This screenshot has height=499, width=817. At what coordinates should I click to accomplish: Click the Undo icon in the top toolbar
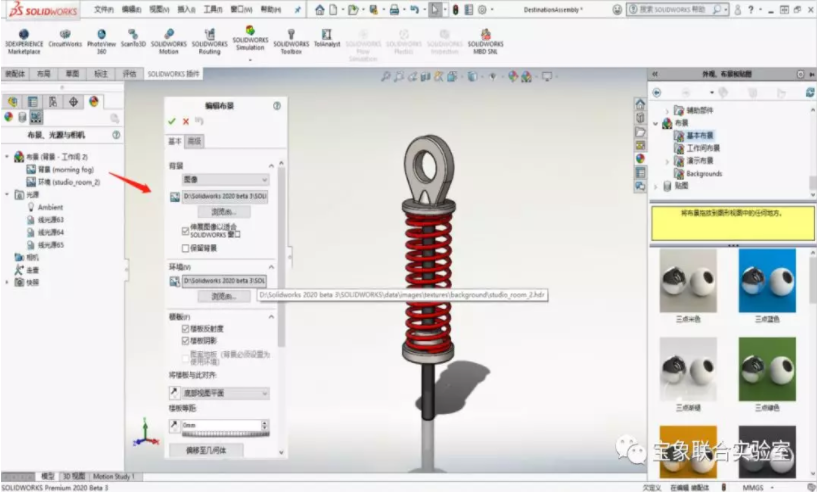point(414,9)
